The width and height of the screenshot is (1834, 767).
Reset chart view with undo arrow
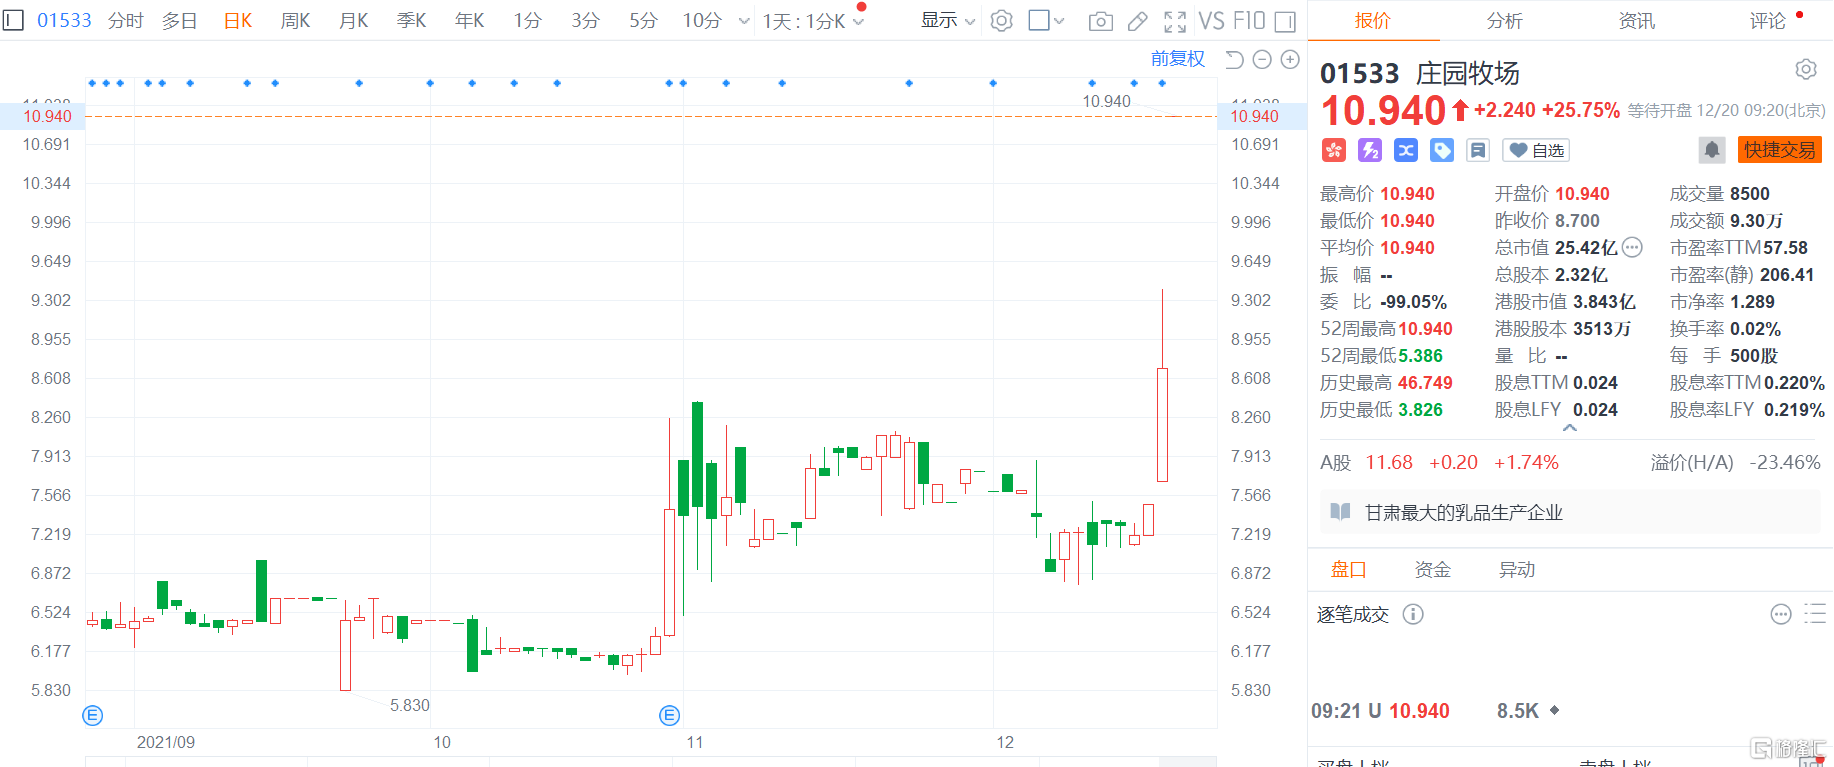1234,60
